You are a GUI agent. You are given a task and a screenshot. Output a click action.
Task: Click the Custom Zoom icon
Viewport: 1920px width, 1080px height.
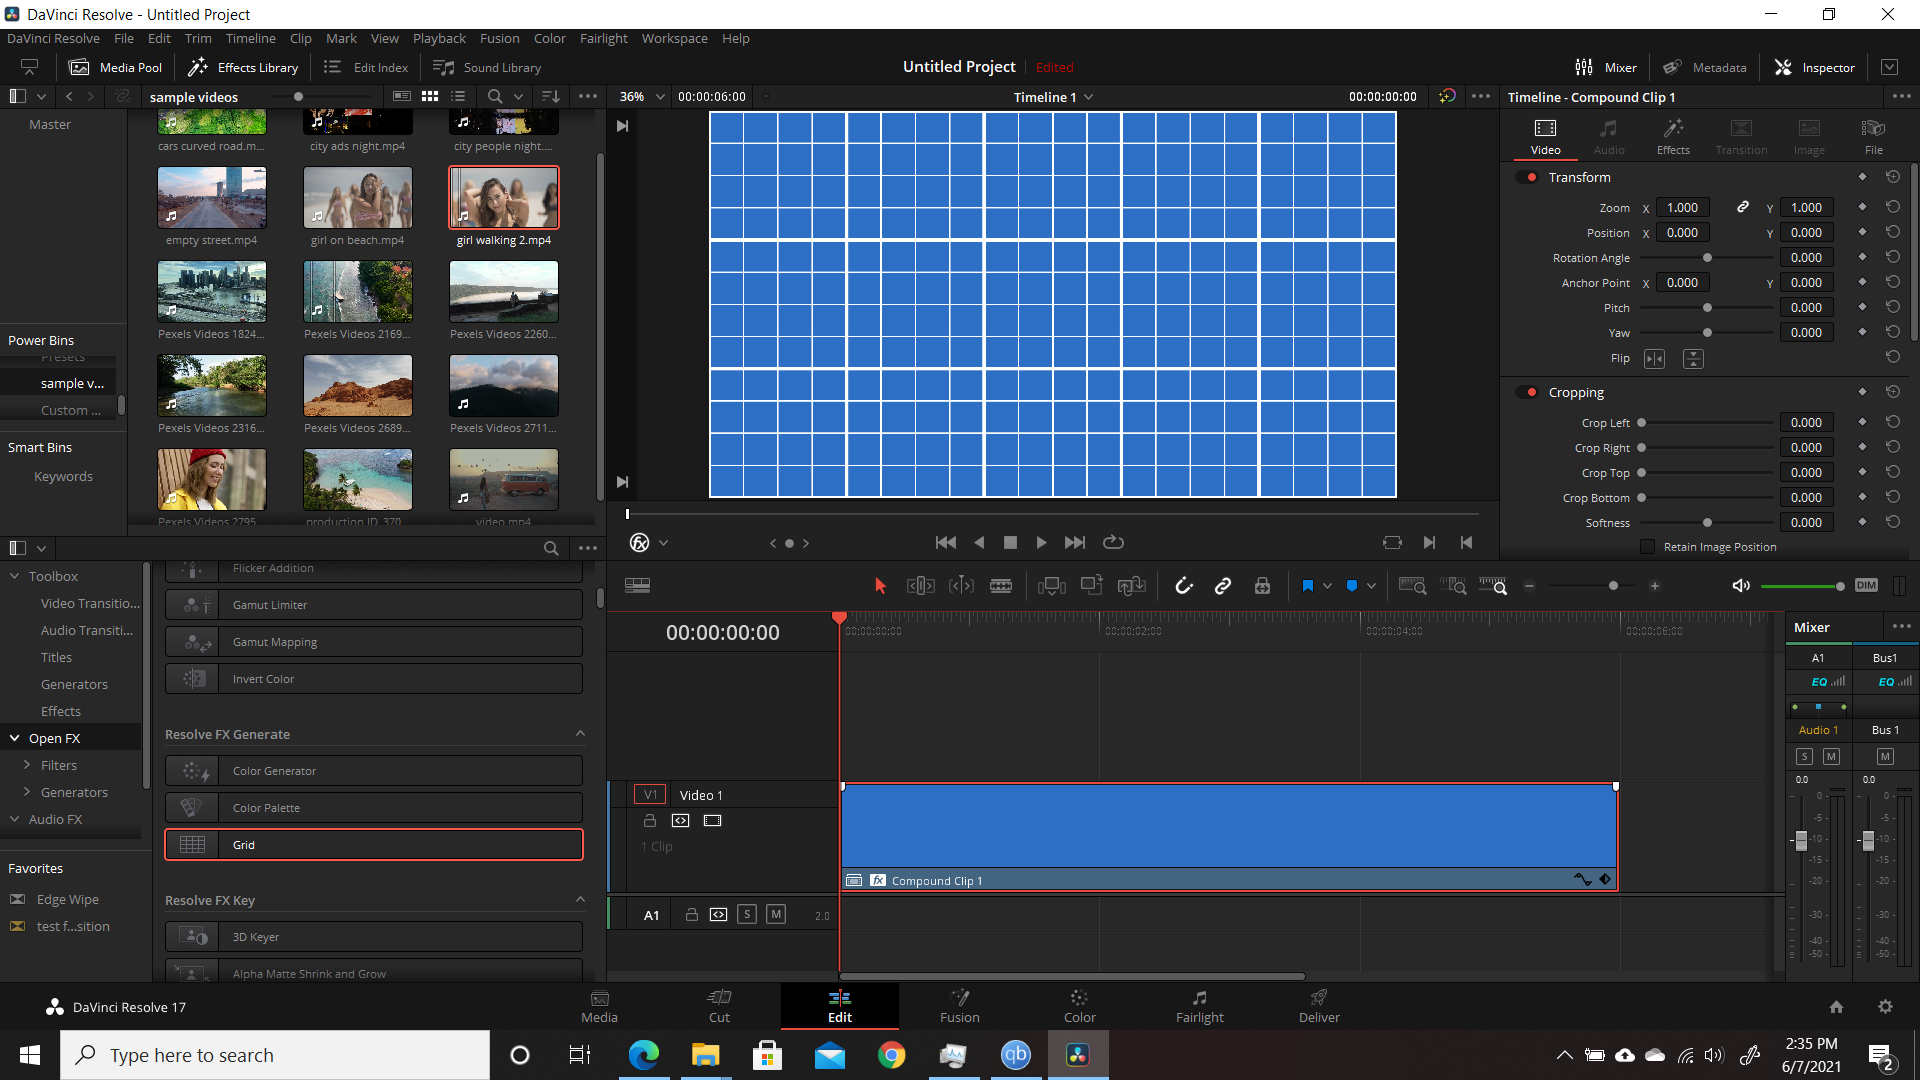tap(1493, 586)
